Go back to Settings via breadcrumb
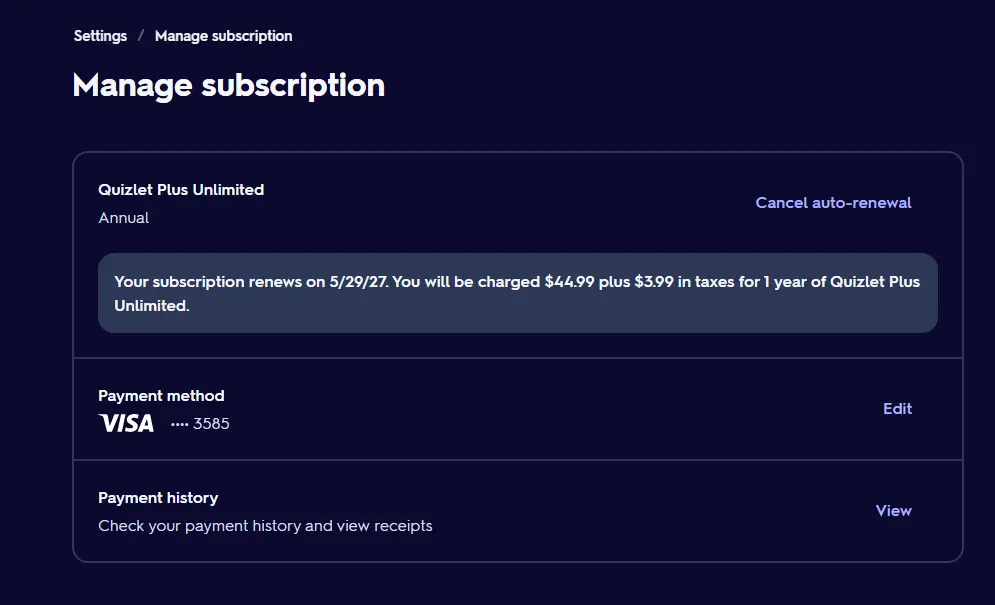 (100, 36)
